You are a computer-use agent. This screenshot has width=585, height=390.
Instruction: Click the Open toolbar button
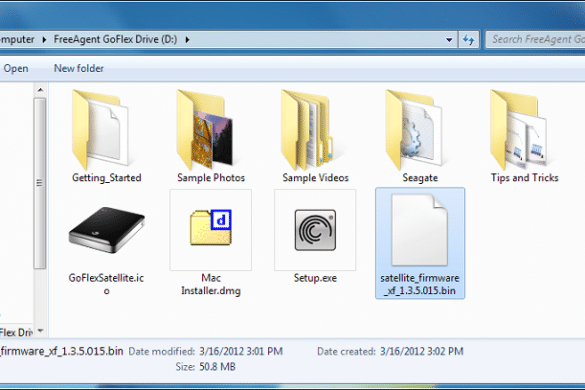(x=16, y=69)
